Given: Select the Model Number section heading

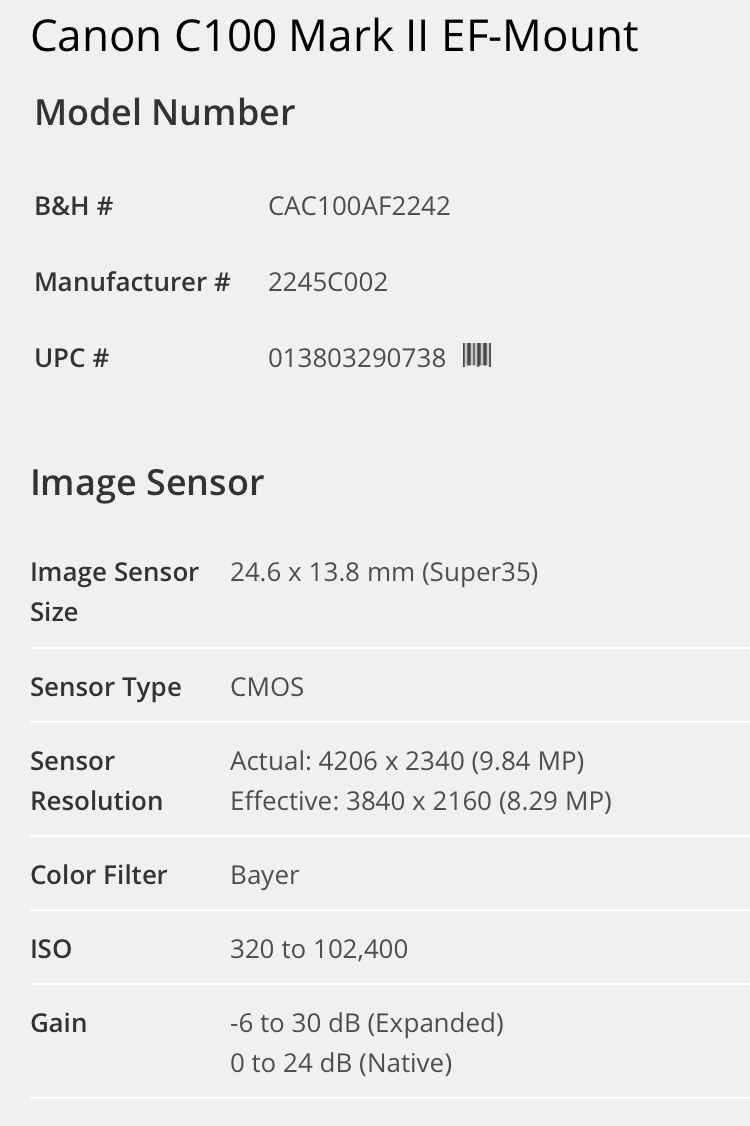Looking at the screenshot, I should [165, 112].
